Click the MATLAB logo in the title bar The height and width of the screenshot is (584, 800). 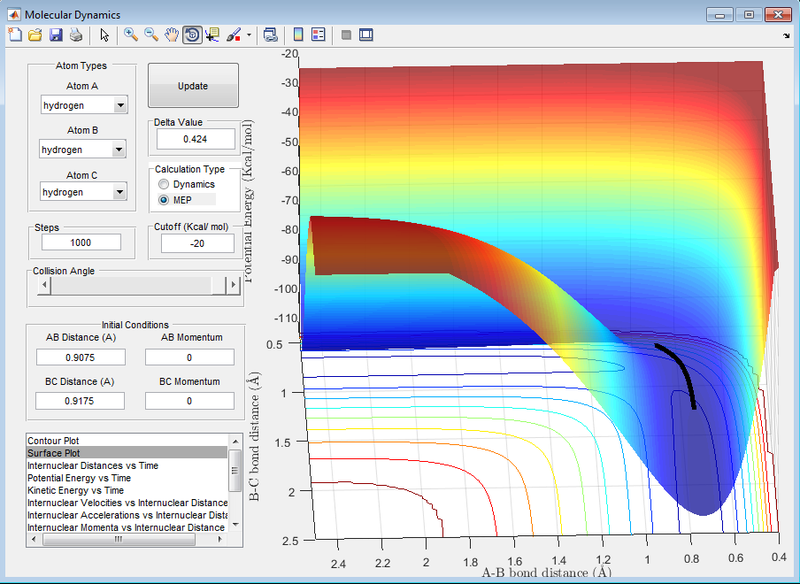click(14, 14)
